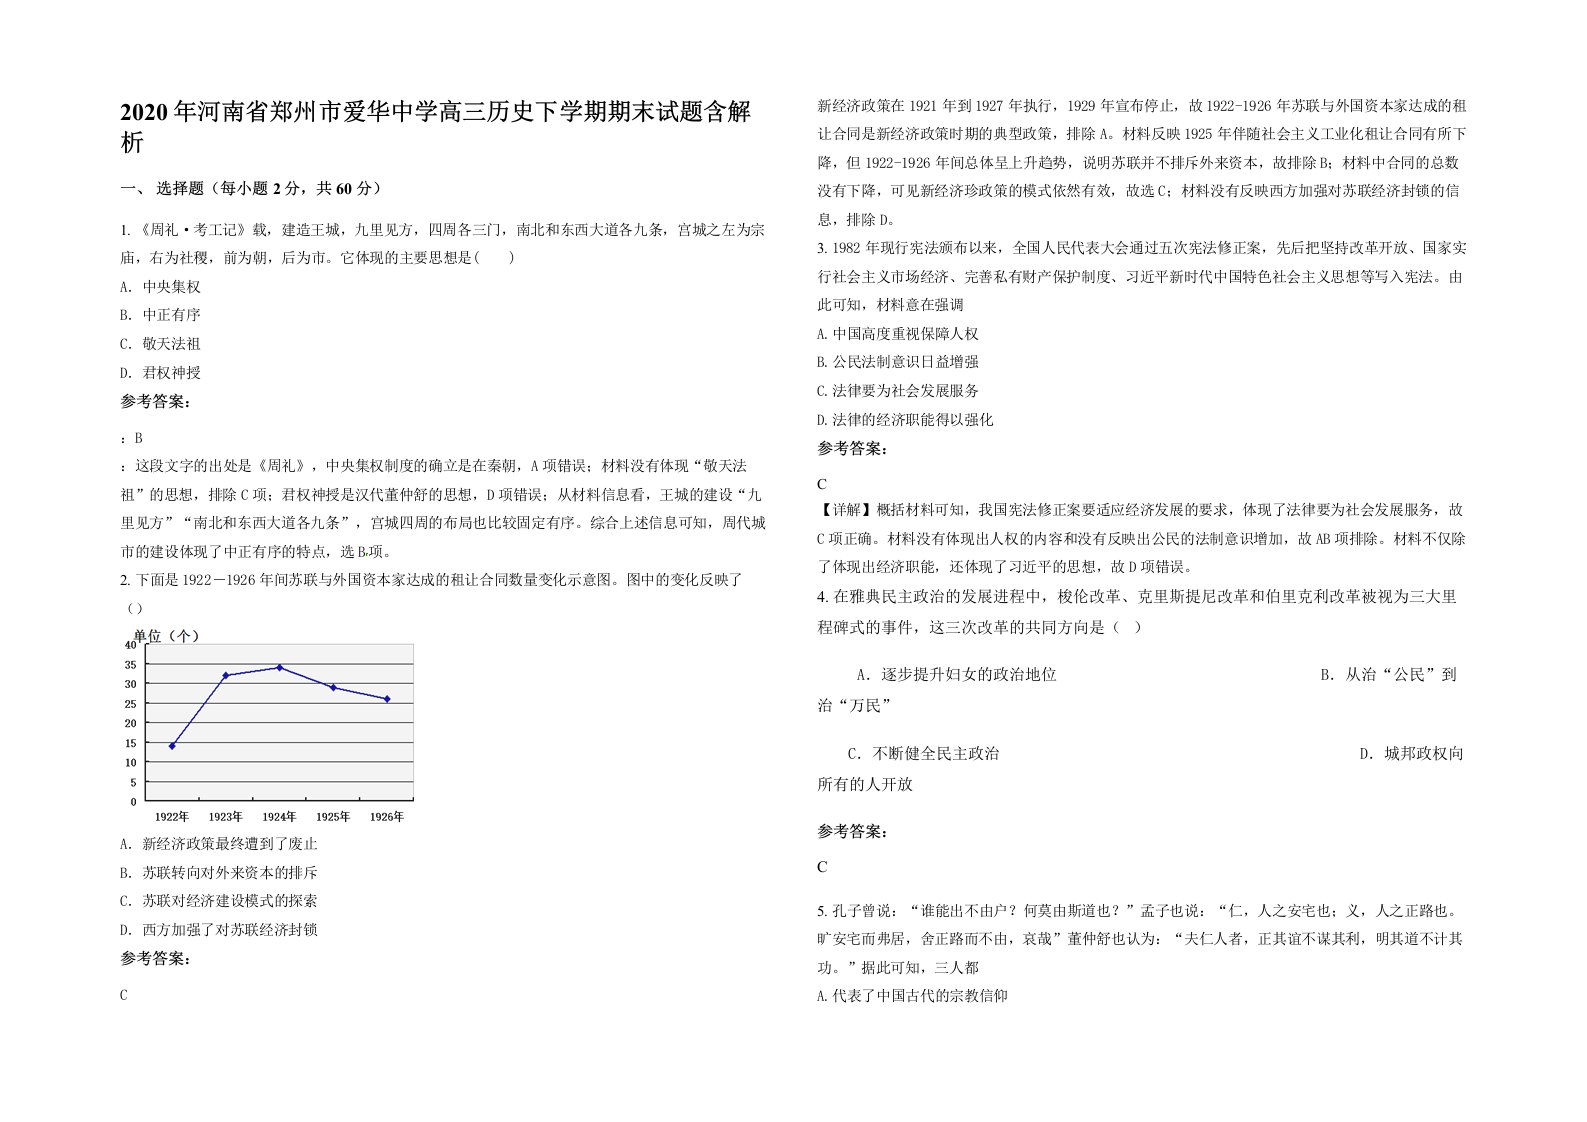The height and width of the screenshot is (1122, 1587).
Task: Select option 'B. 从治“公民”到' in question 4
Action: tap(1388, 675)
